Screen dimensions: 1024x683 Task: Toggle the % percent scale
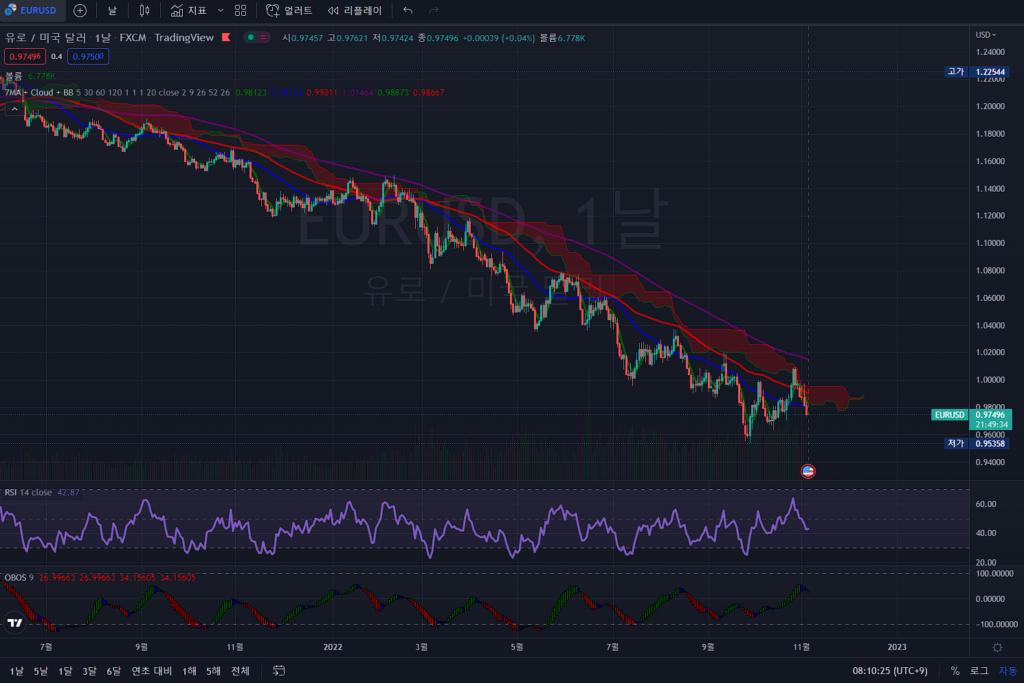[955, 670]
